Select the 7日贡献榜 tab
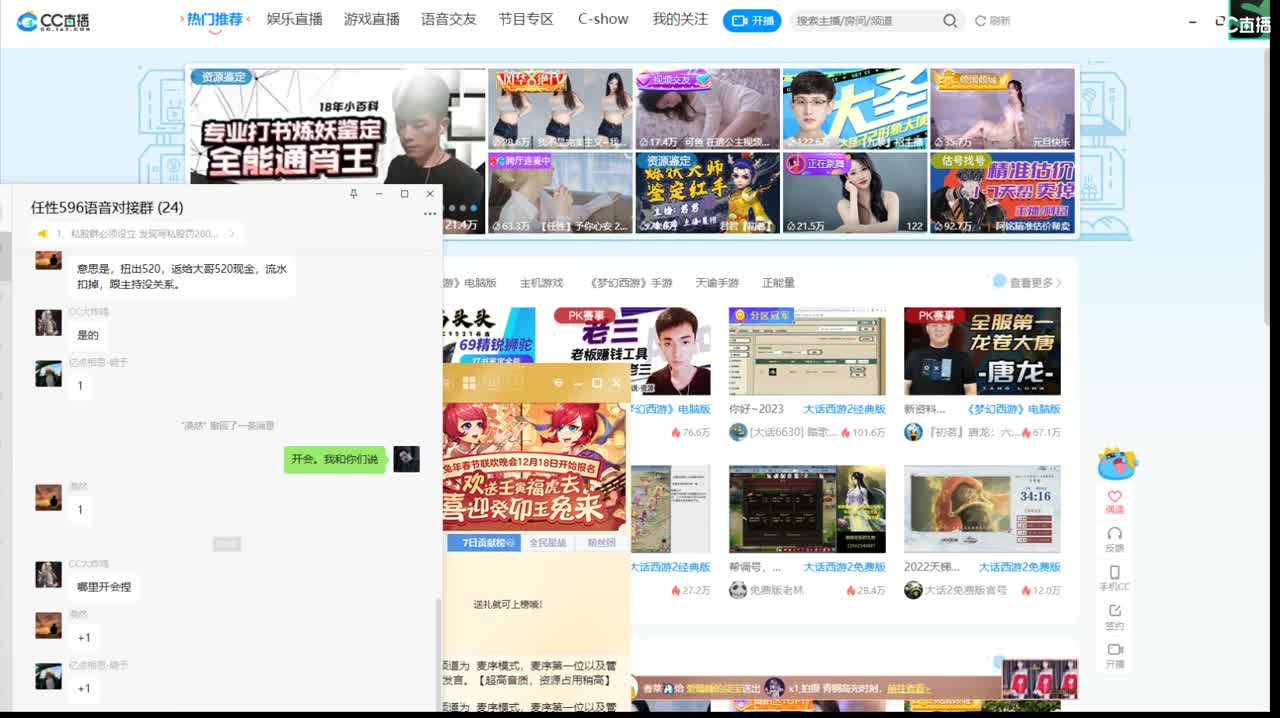 tap(482, 543)
